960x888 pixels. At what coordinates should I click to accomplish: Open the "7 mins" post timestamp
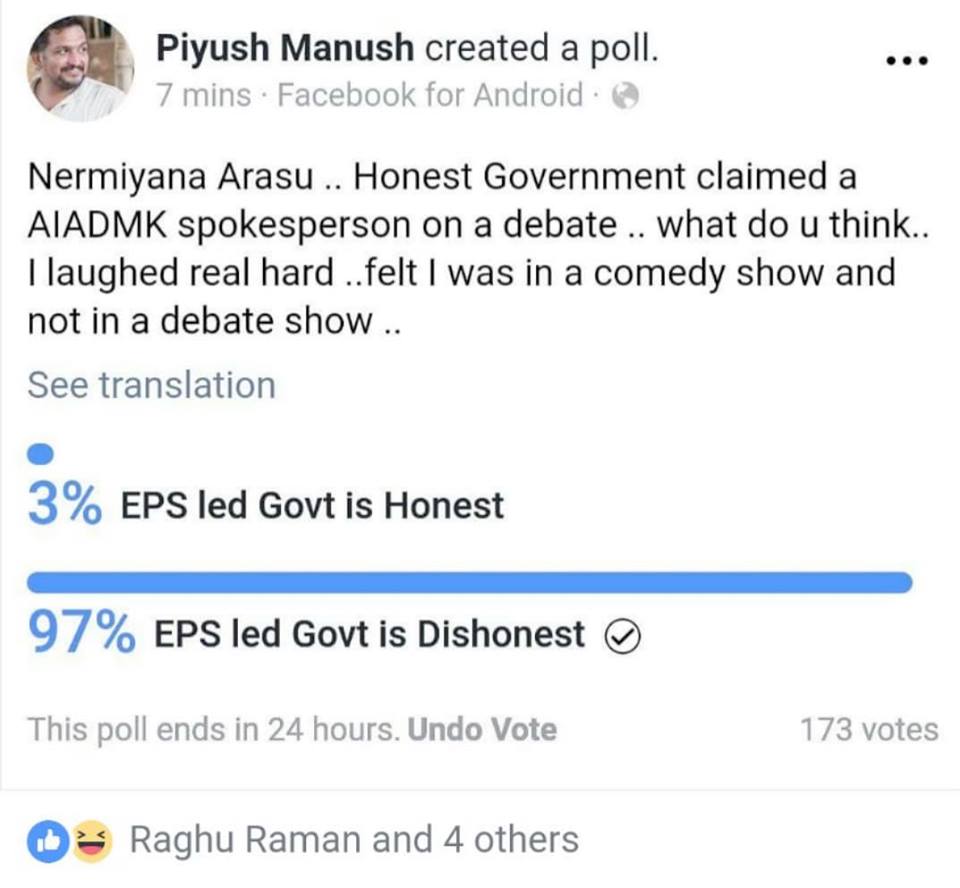pyautogui.click(x=203, y=96)
